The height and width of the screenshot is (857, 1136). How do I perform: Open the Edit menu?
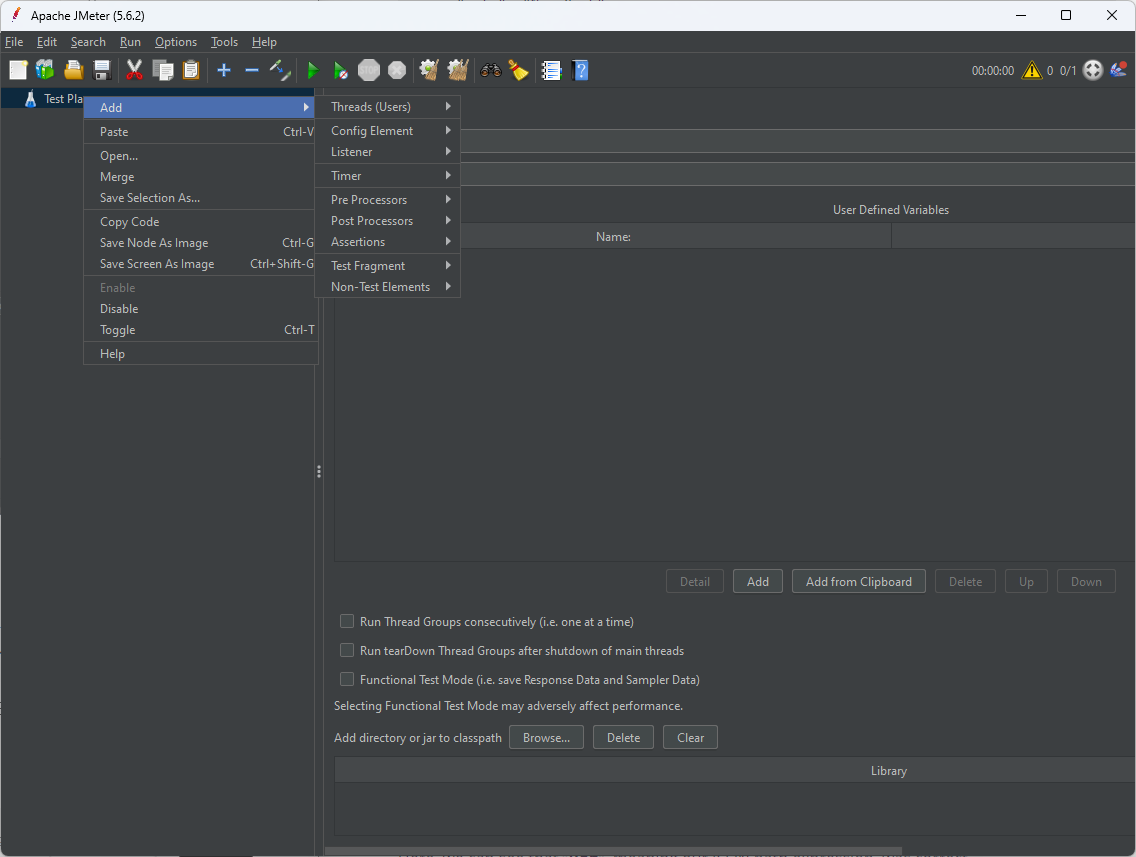coord(47,42)
